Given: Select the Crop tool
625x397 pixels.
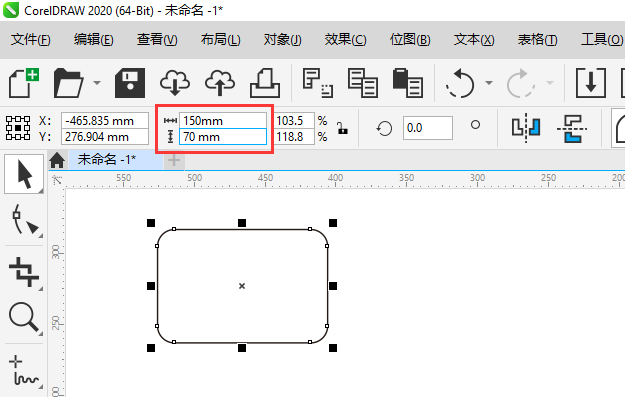Looking at the screenshot, I should [24, 272].
